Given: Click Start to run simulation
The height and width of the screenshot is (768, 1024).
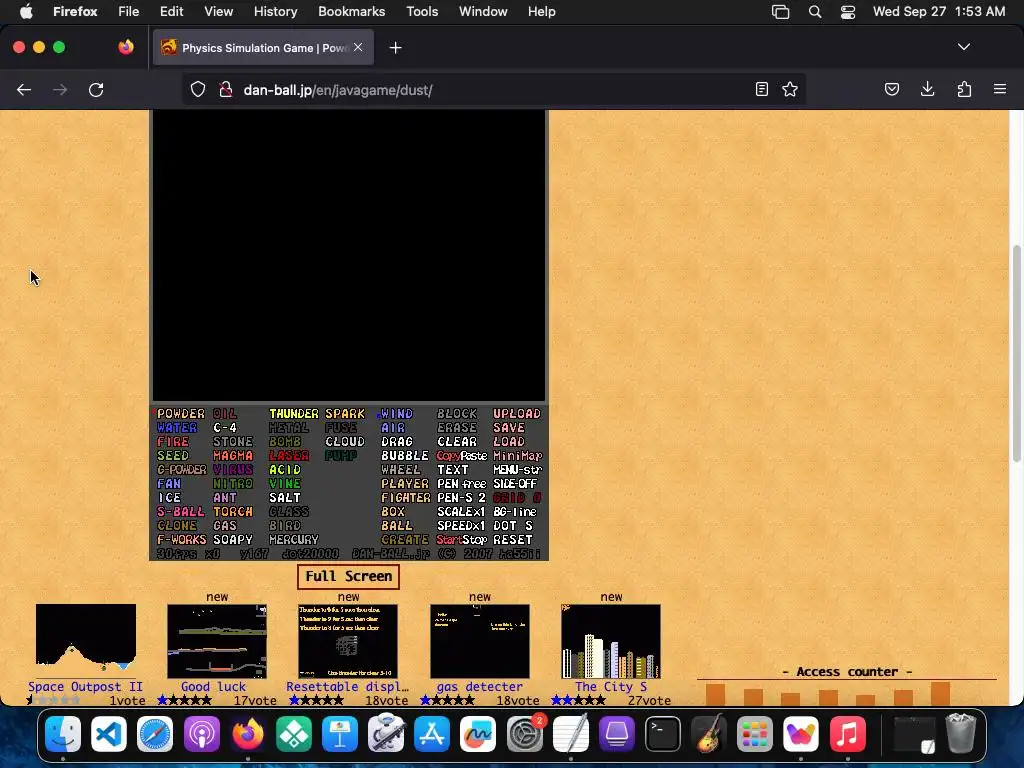Looking at the screenshot, I should [449, 539].
